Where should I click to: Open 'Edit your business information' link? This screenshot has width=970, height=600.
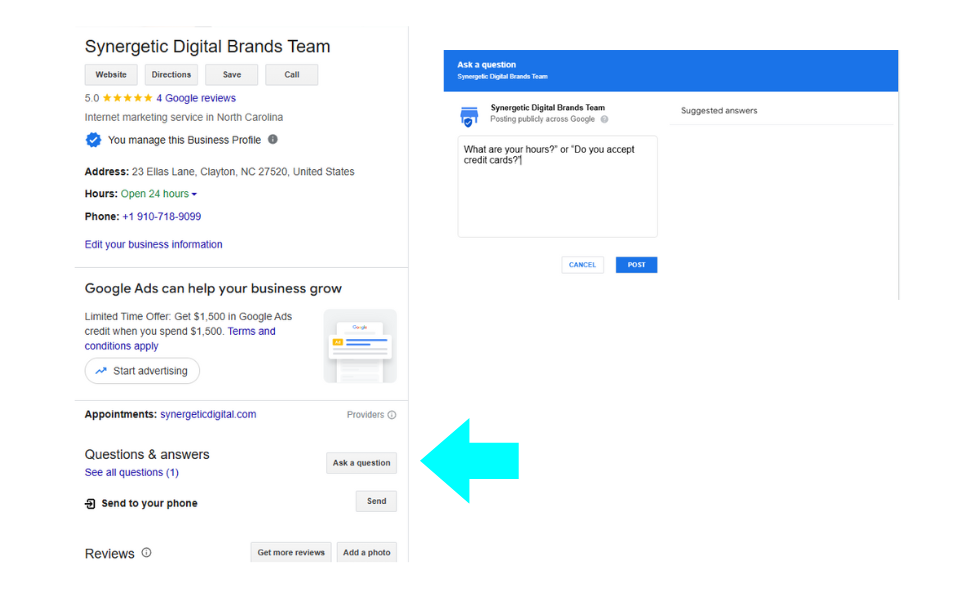154,245
